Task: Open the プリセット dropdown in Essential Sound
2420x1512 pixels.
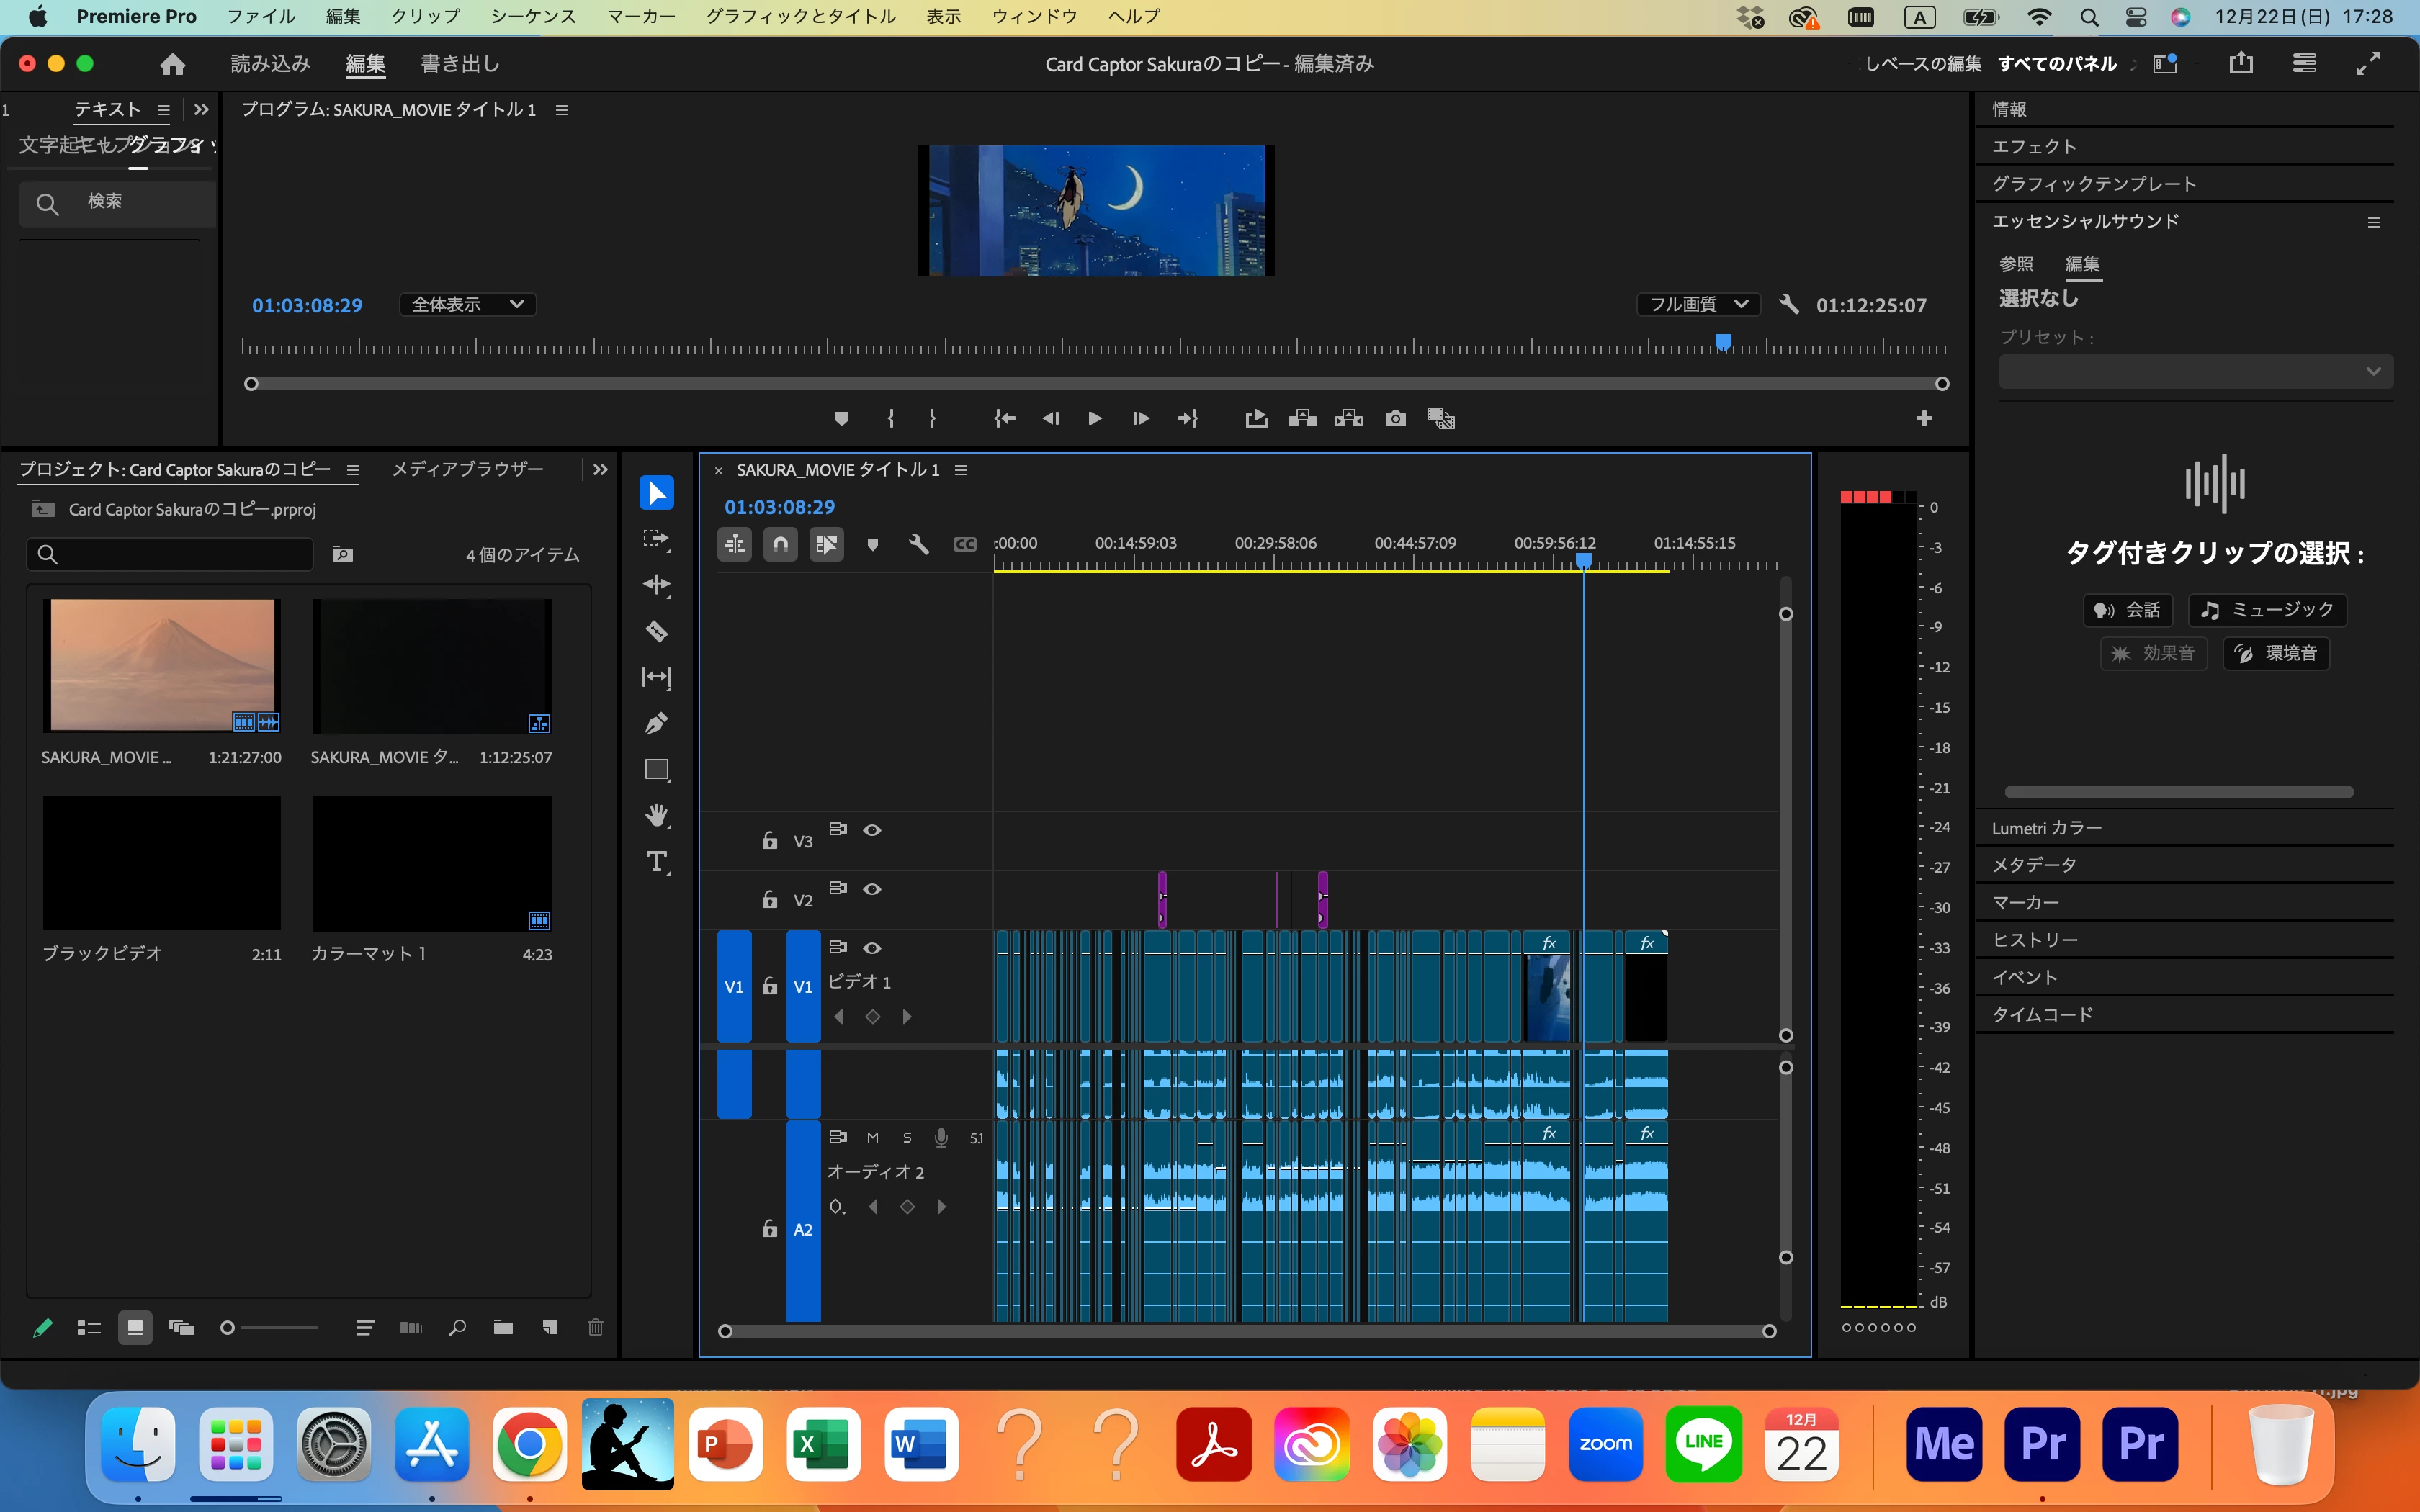Action: (2195, 372)
